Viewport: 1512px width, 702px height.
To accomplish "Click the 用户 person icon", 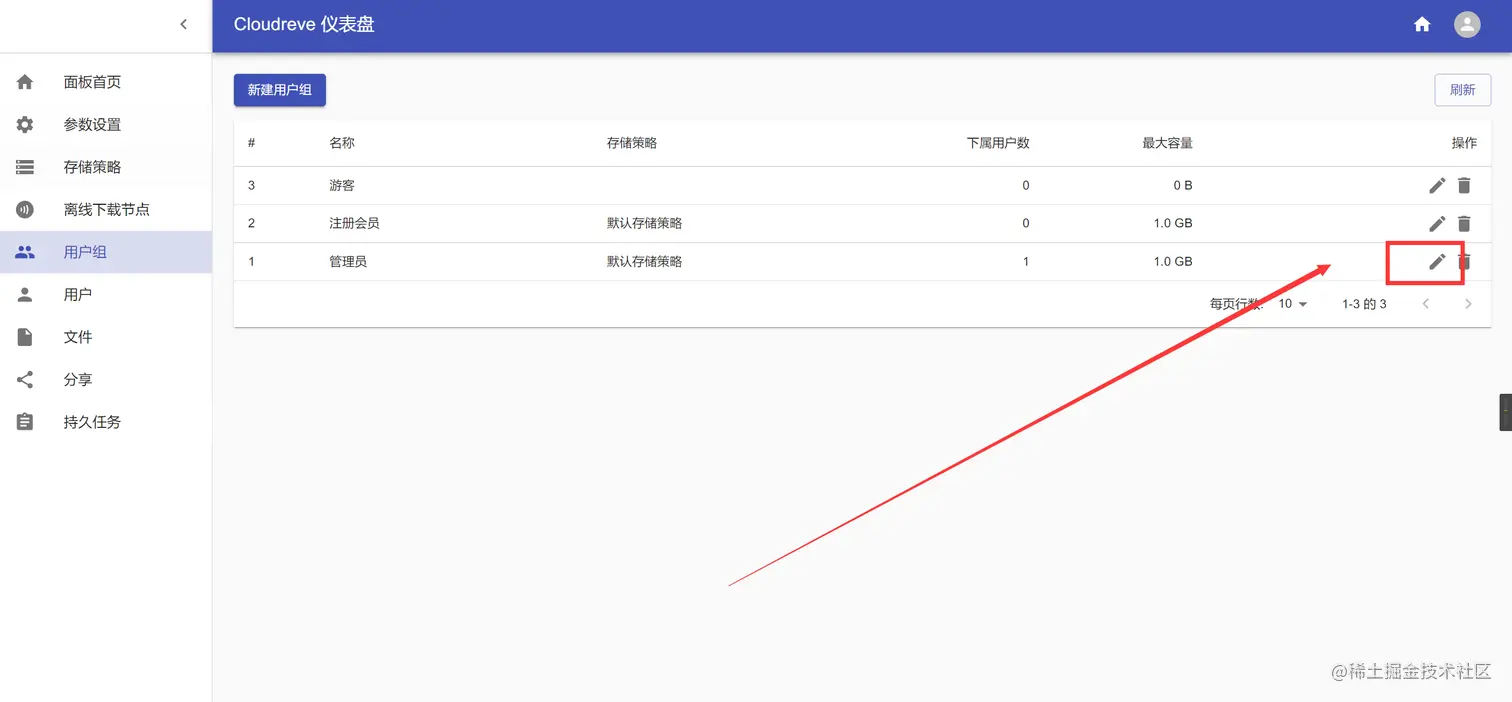I will [x=25, y=295].
